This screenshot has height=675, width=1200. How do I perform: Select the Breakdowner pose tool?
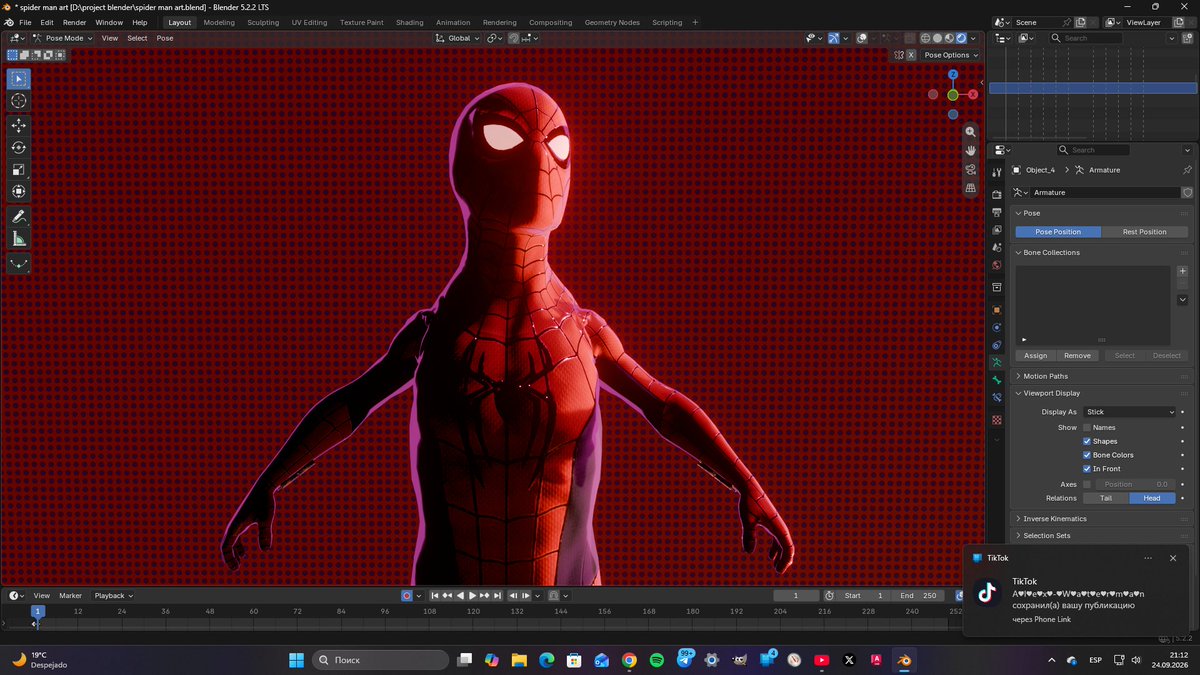[x=19, y=263]
